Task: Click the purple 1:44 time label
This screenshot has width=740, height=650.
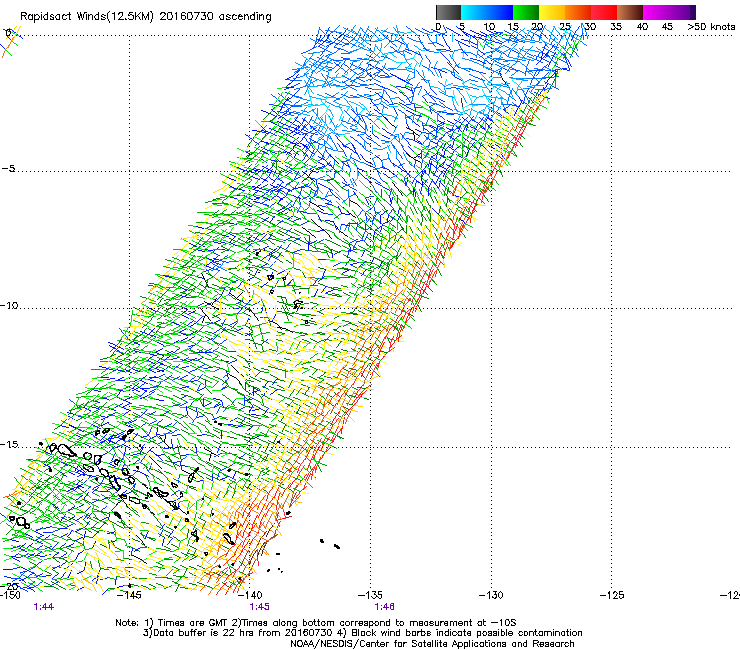Action: pyautogui.click(x=43, y=607)
